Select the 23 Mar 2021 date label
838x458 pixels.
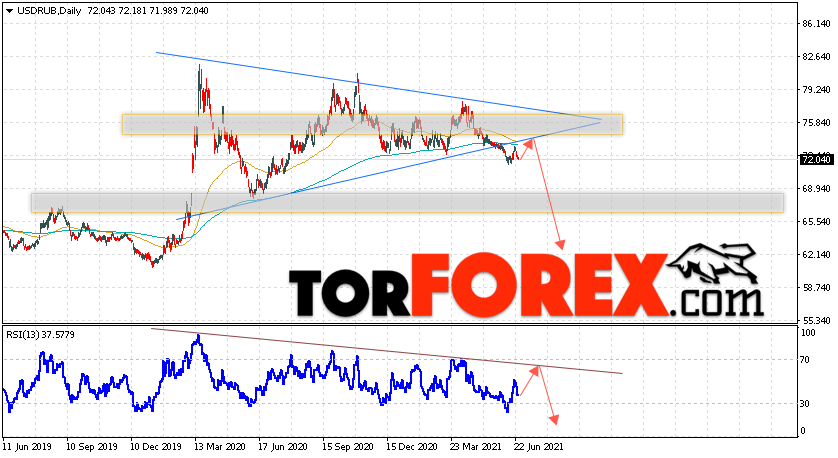click(476, 446)
